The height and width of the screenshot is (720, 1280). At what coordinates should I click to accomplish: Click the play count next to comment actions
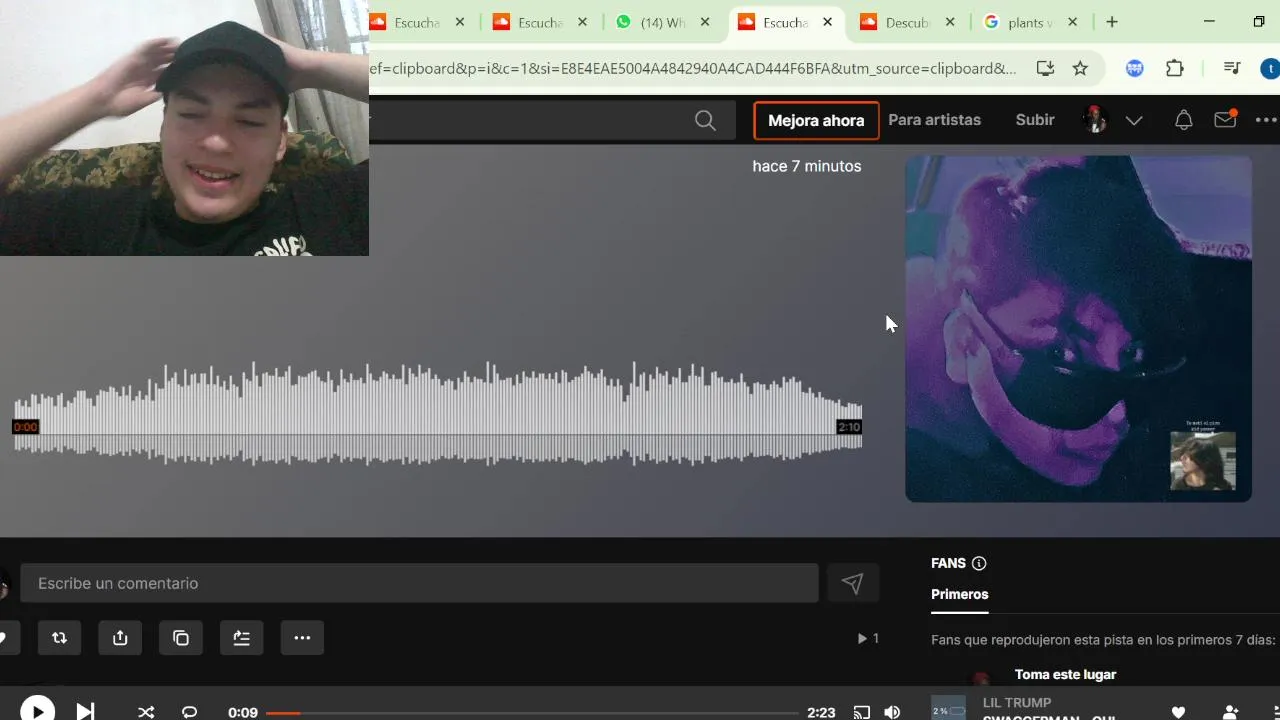pos(868,638)
